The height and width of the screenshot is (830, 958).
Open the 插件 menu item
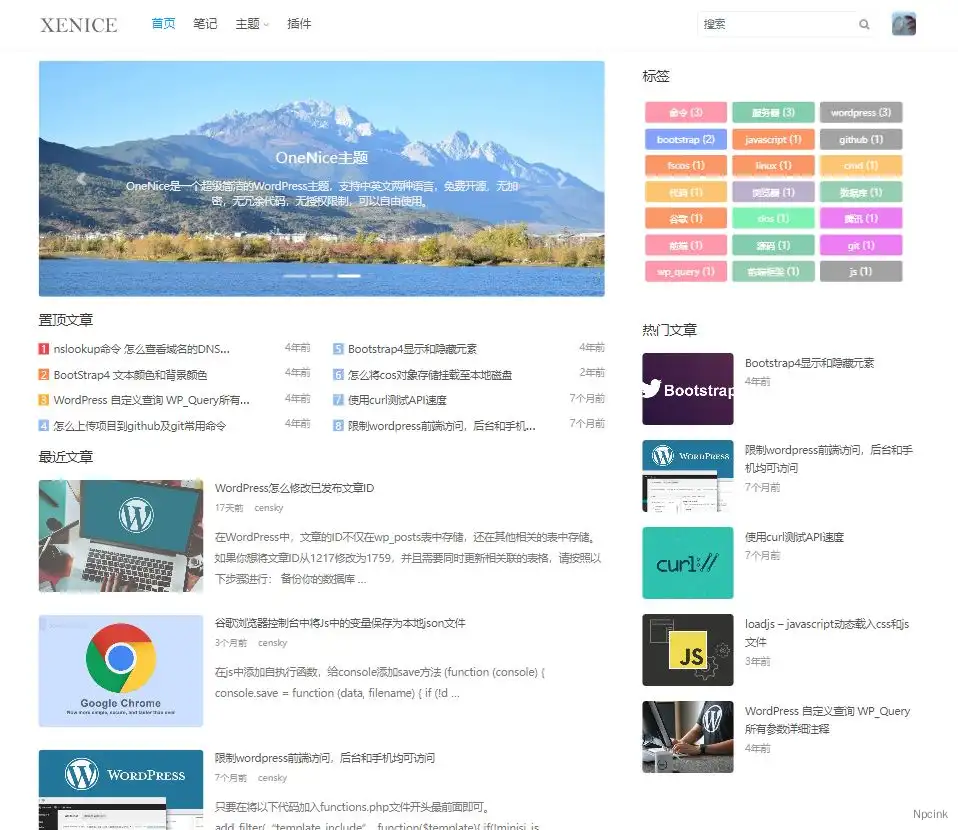[x=299, y=23]
